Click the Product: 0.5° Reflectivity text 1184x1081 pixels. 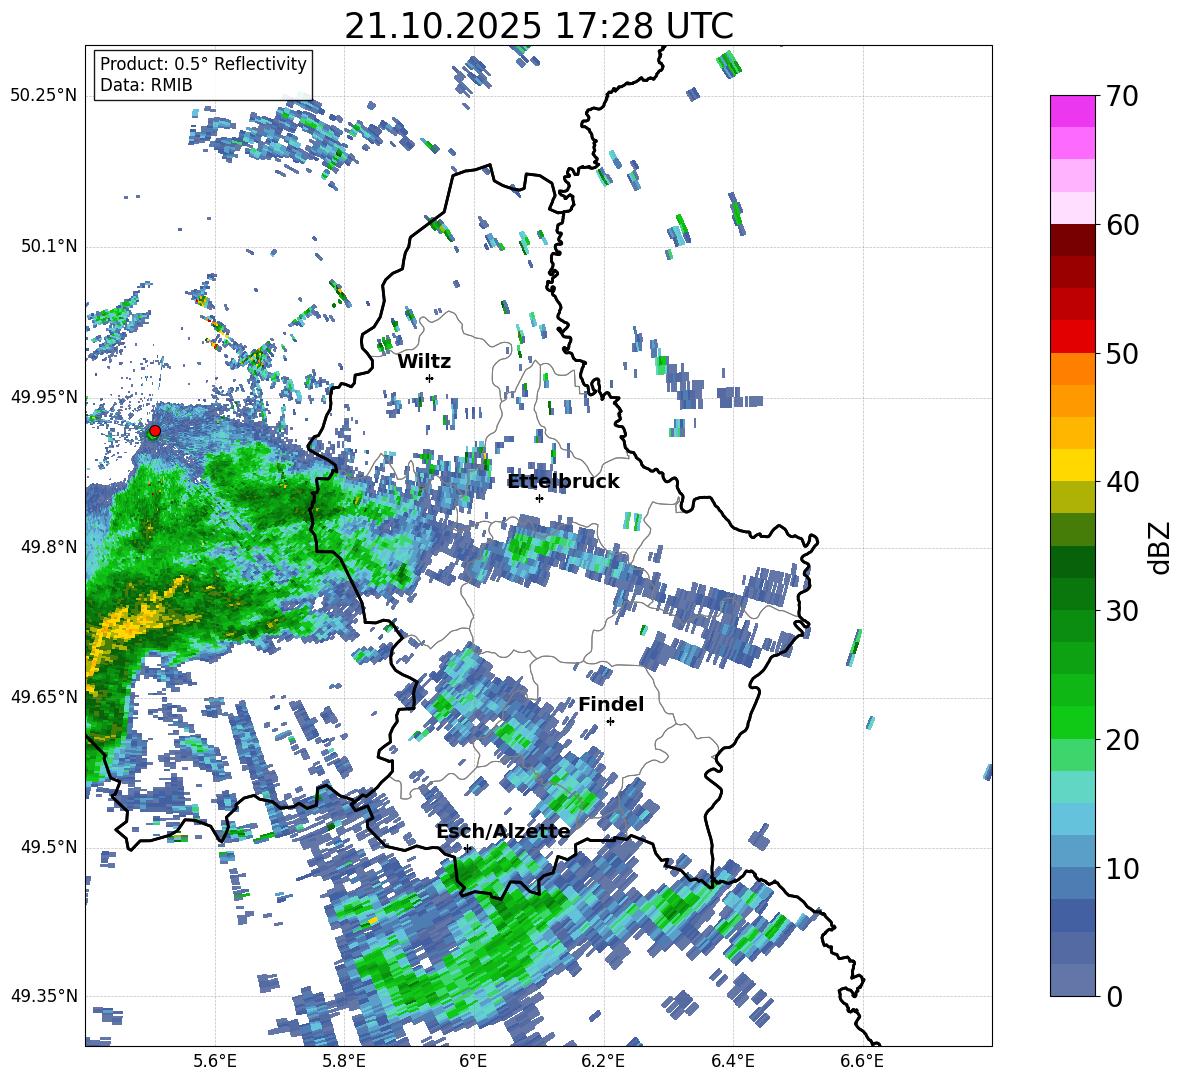click(x=203, y=64)
